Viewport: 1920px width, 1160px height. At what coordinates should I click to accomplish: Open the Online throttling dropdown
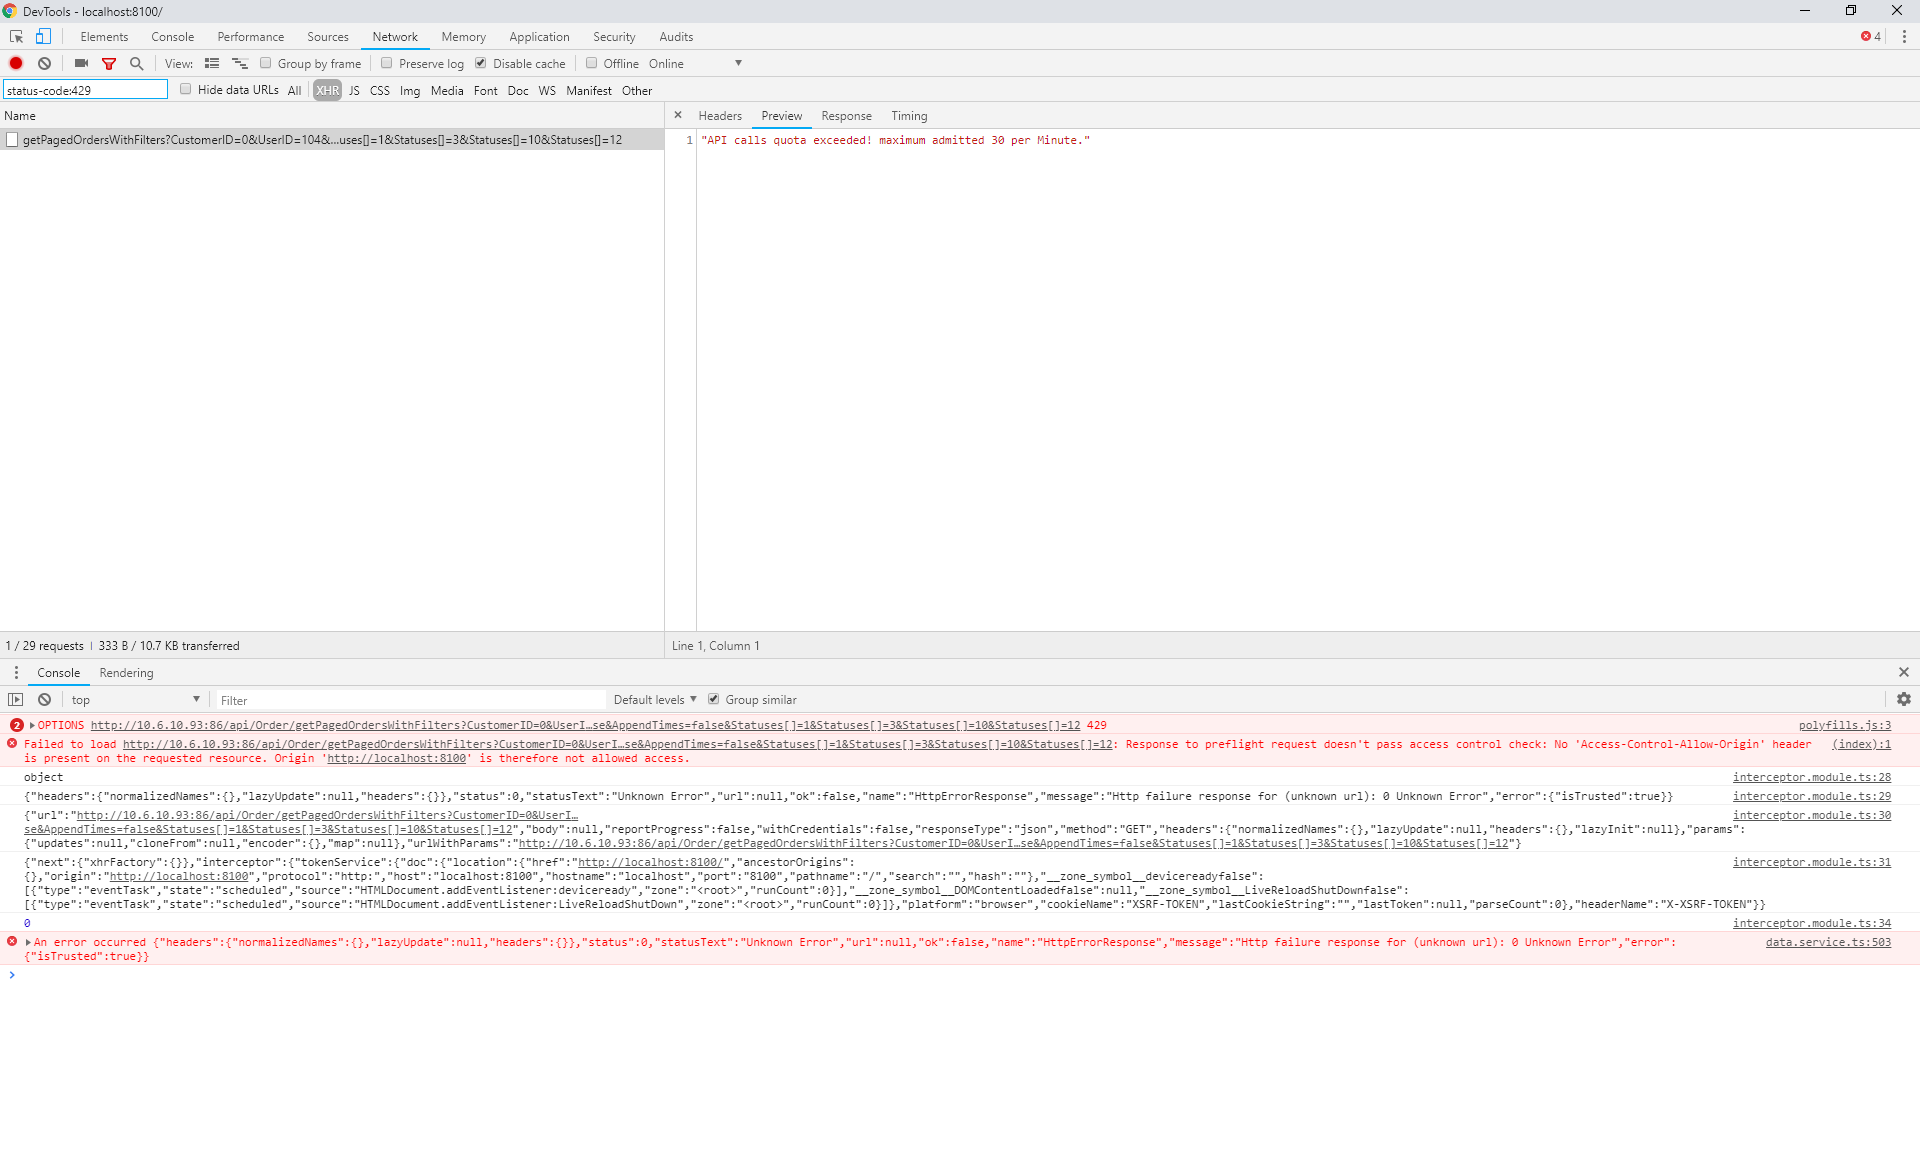(x=697, y=63)
